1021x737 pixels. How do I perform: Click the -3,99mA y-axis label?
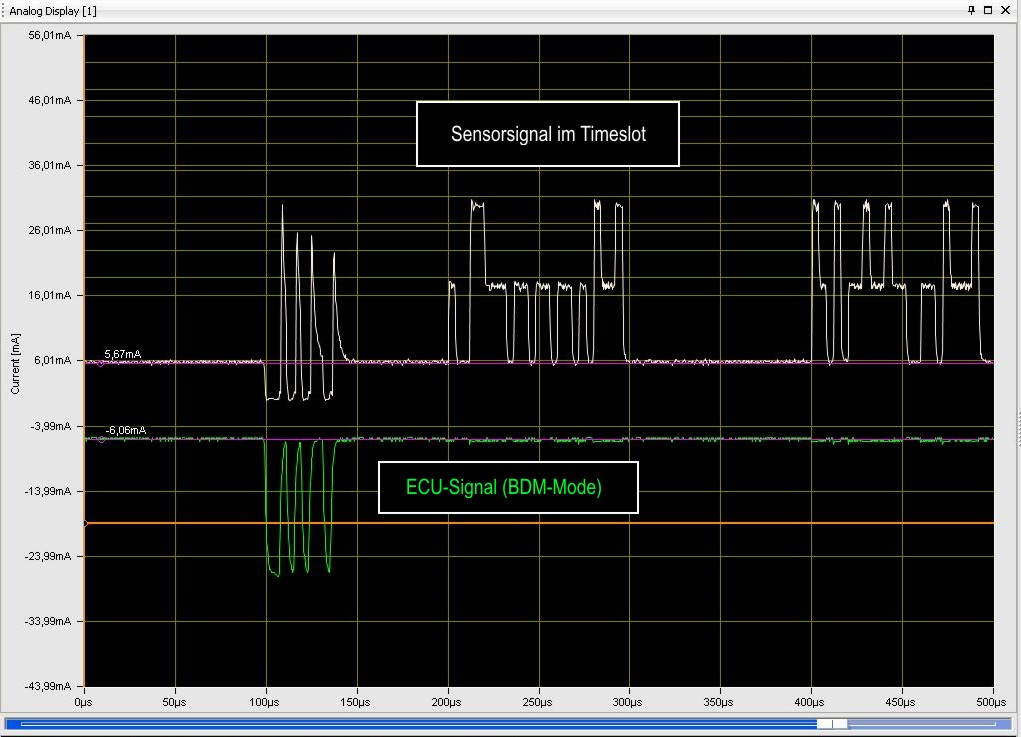click(51, 426)
